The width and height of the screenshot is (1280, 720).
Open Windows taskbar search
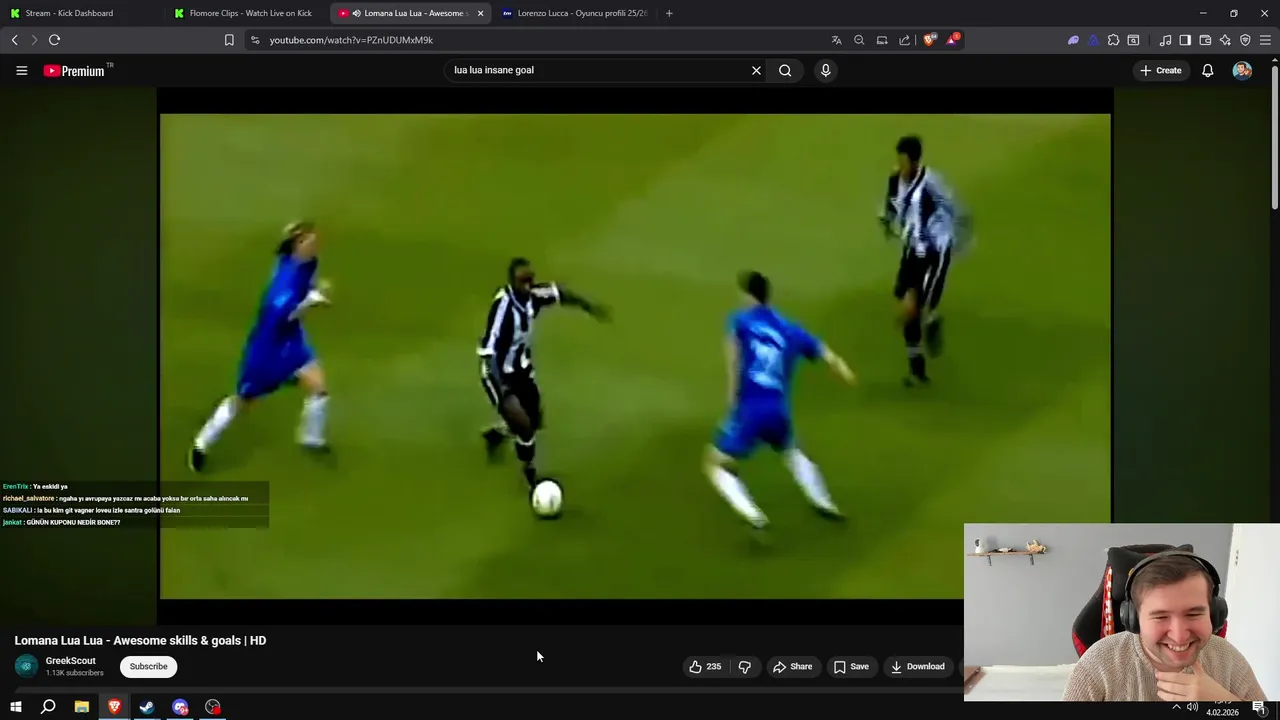48,707
